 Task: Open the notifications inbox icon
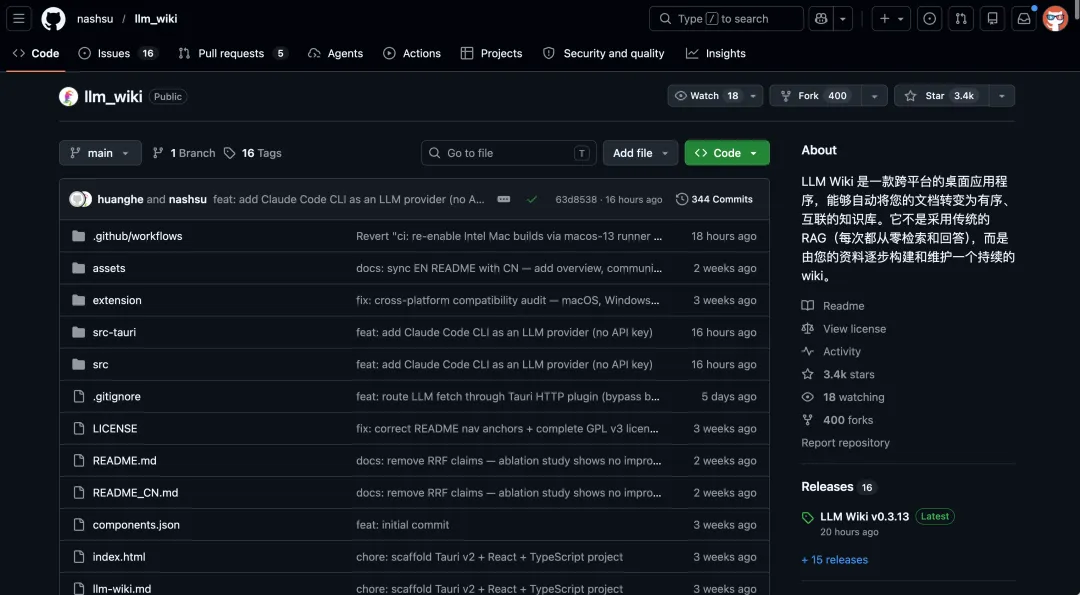[x=1023, y=18]
